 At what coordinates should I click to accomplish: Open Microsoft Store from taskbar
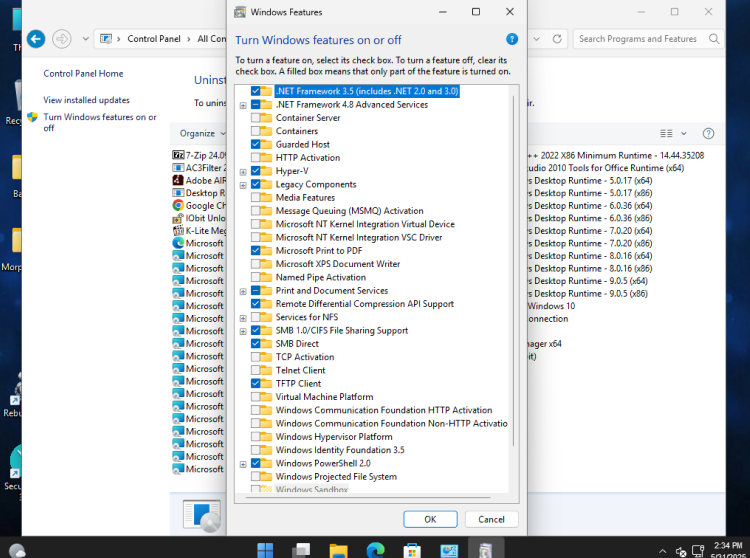pos(412,550)
